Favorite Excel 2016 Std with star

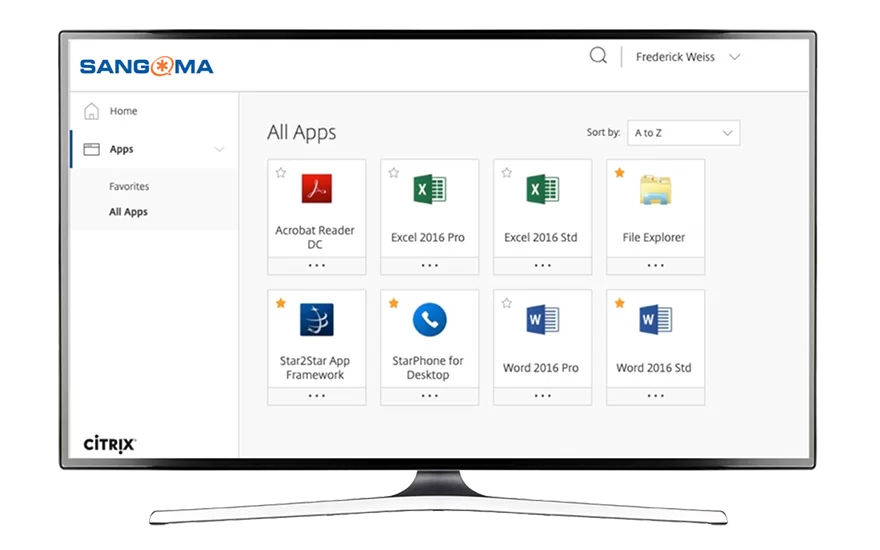507,173
